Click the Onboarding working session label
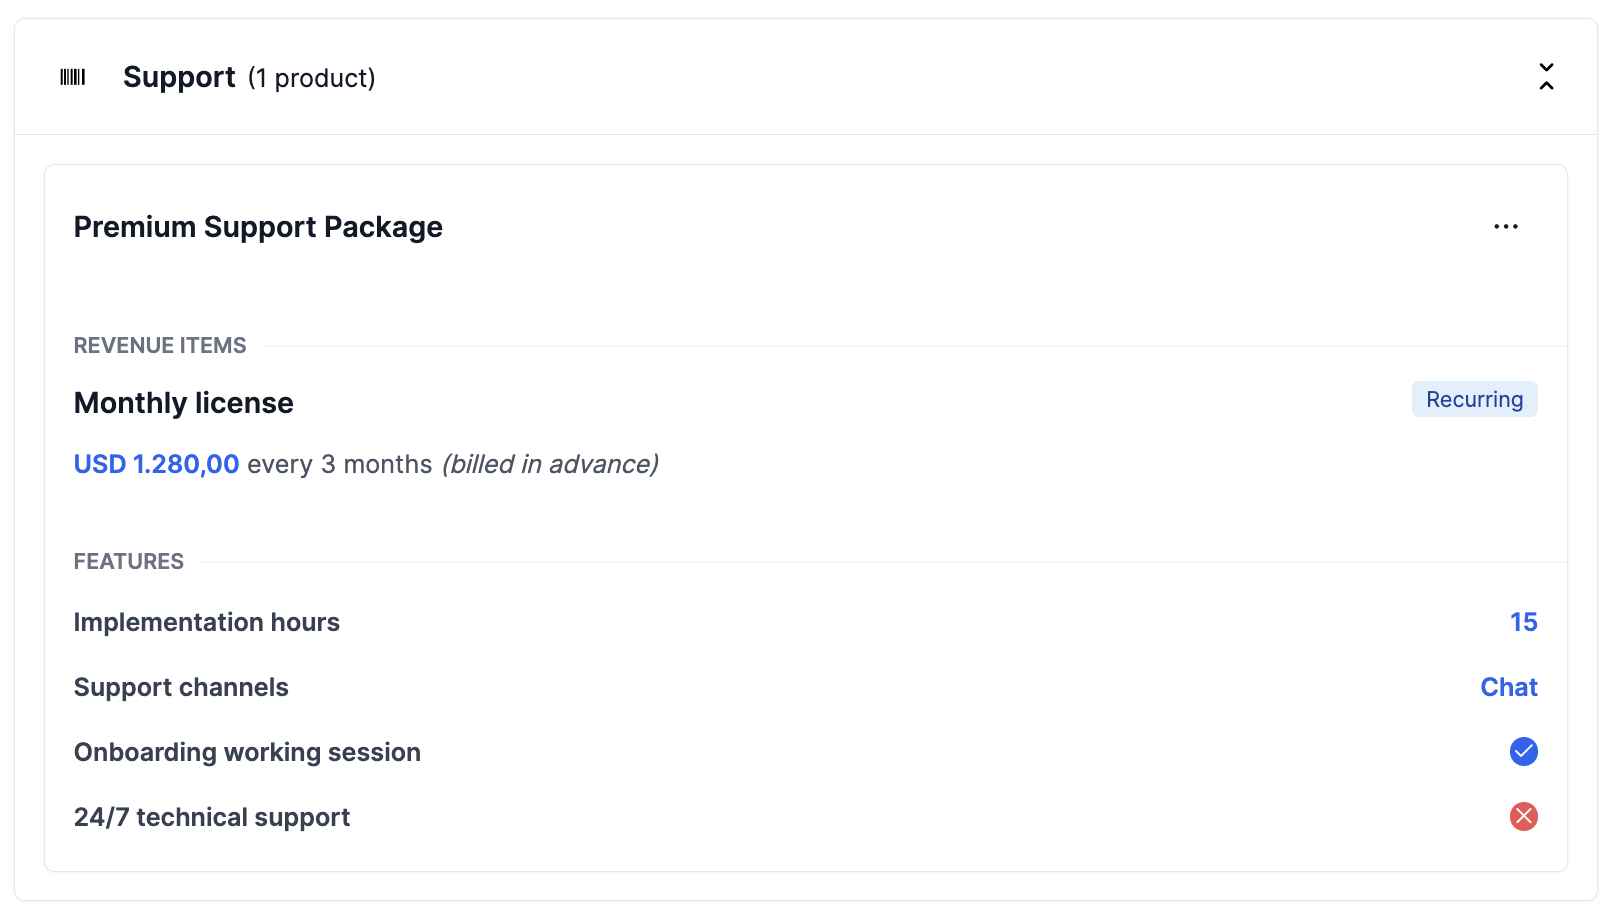The height and width of the screenshot is (916, 1614). tap(247, 752)
